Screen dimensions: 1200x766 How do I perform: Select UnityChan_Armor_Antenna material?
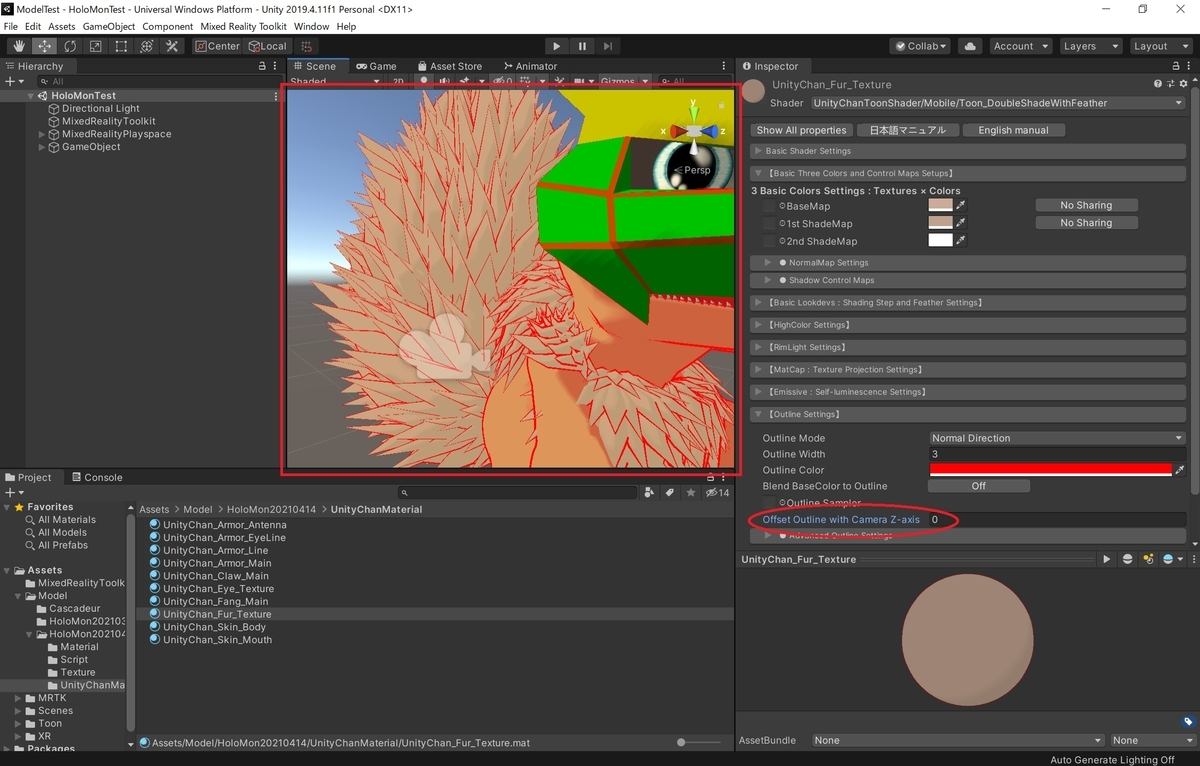pyautogui.click(x=224, y=525)
